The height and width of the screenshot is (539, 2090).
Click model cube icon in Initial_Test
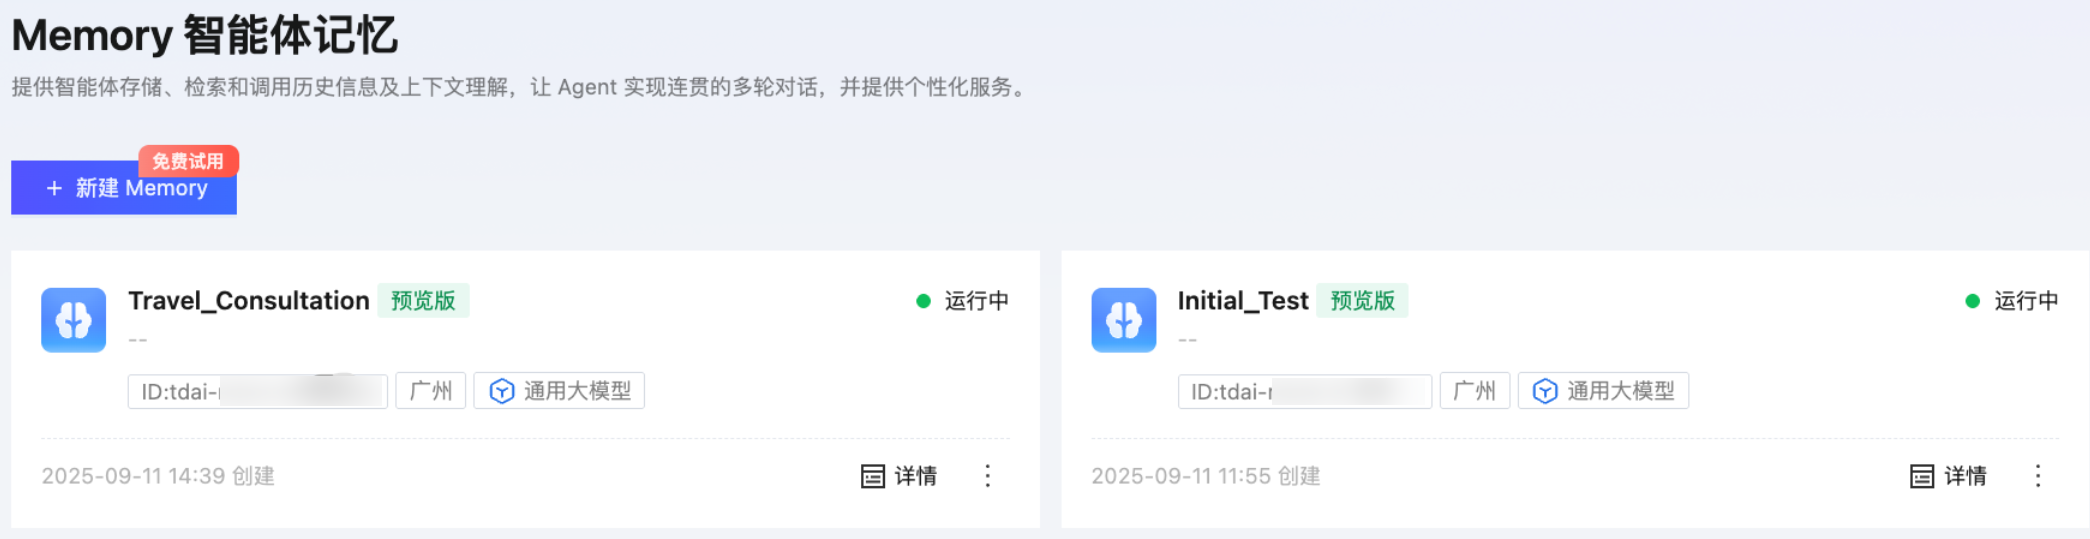1545,391
